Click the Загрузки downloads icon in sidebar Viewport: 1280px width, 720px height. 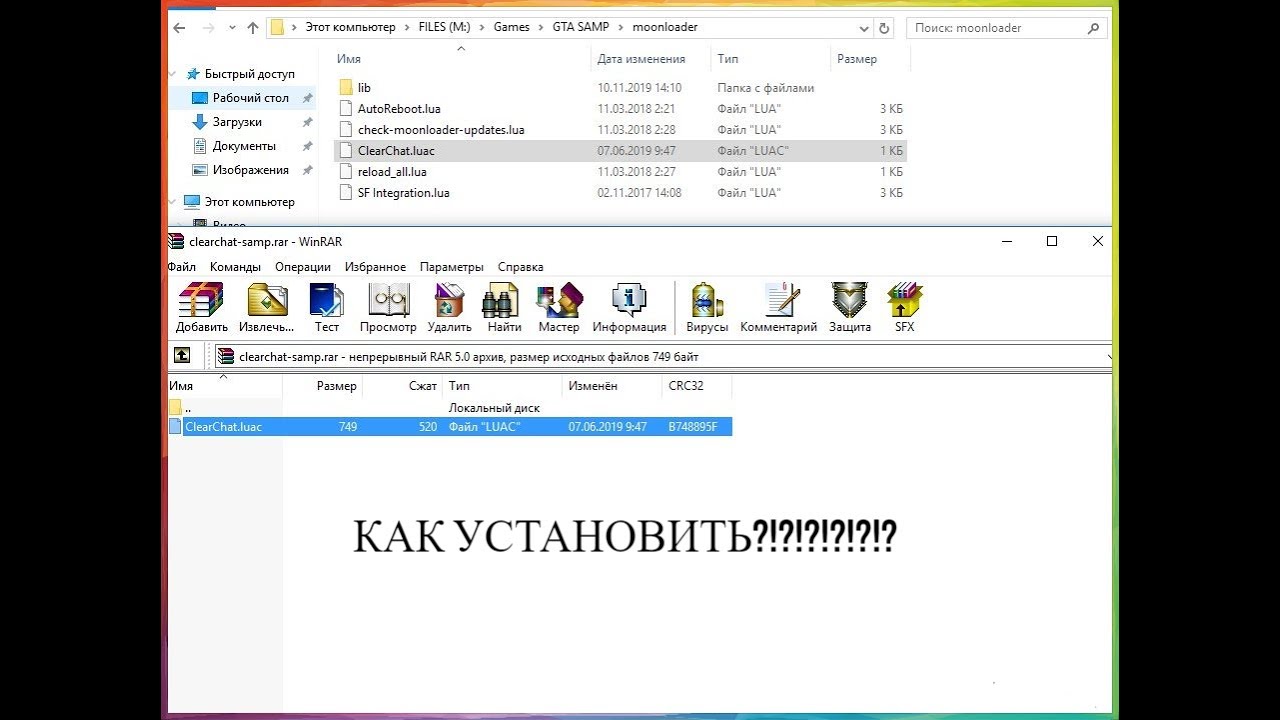[199, 122]
